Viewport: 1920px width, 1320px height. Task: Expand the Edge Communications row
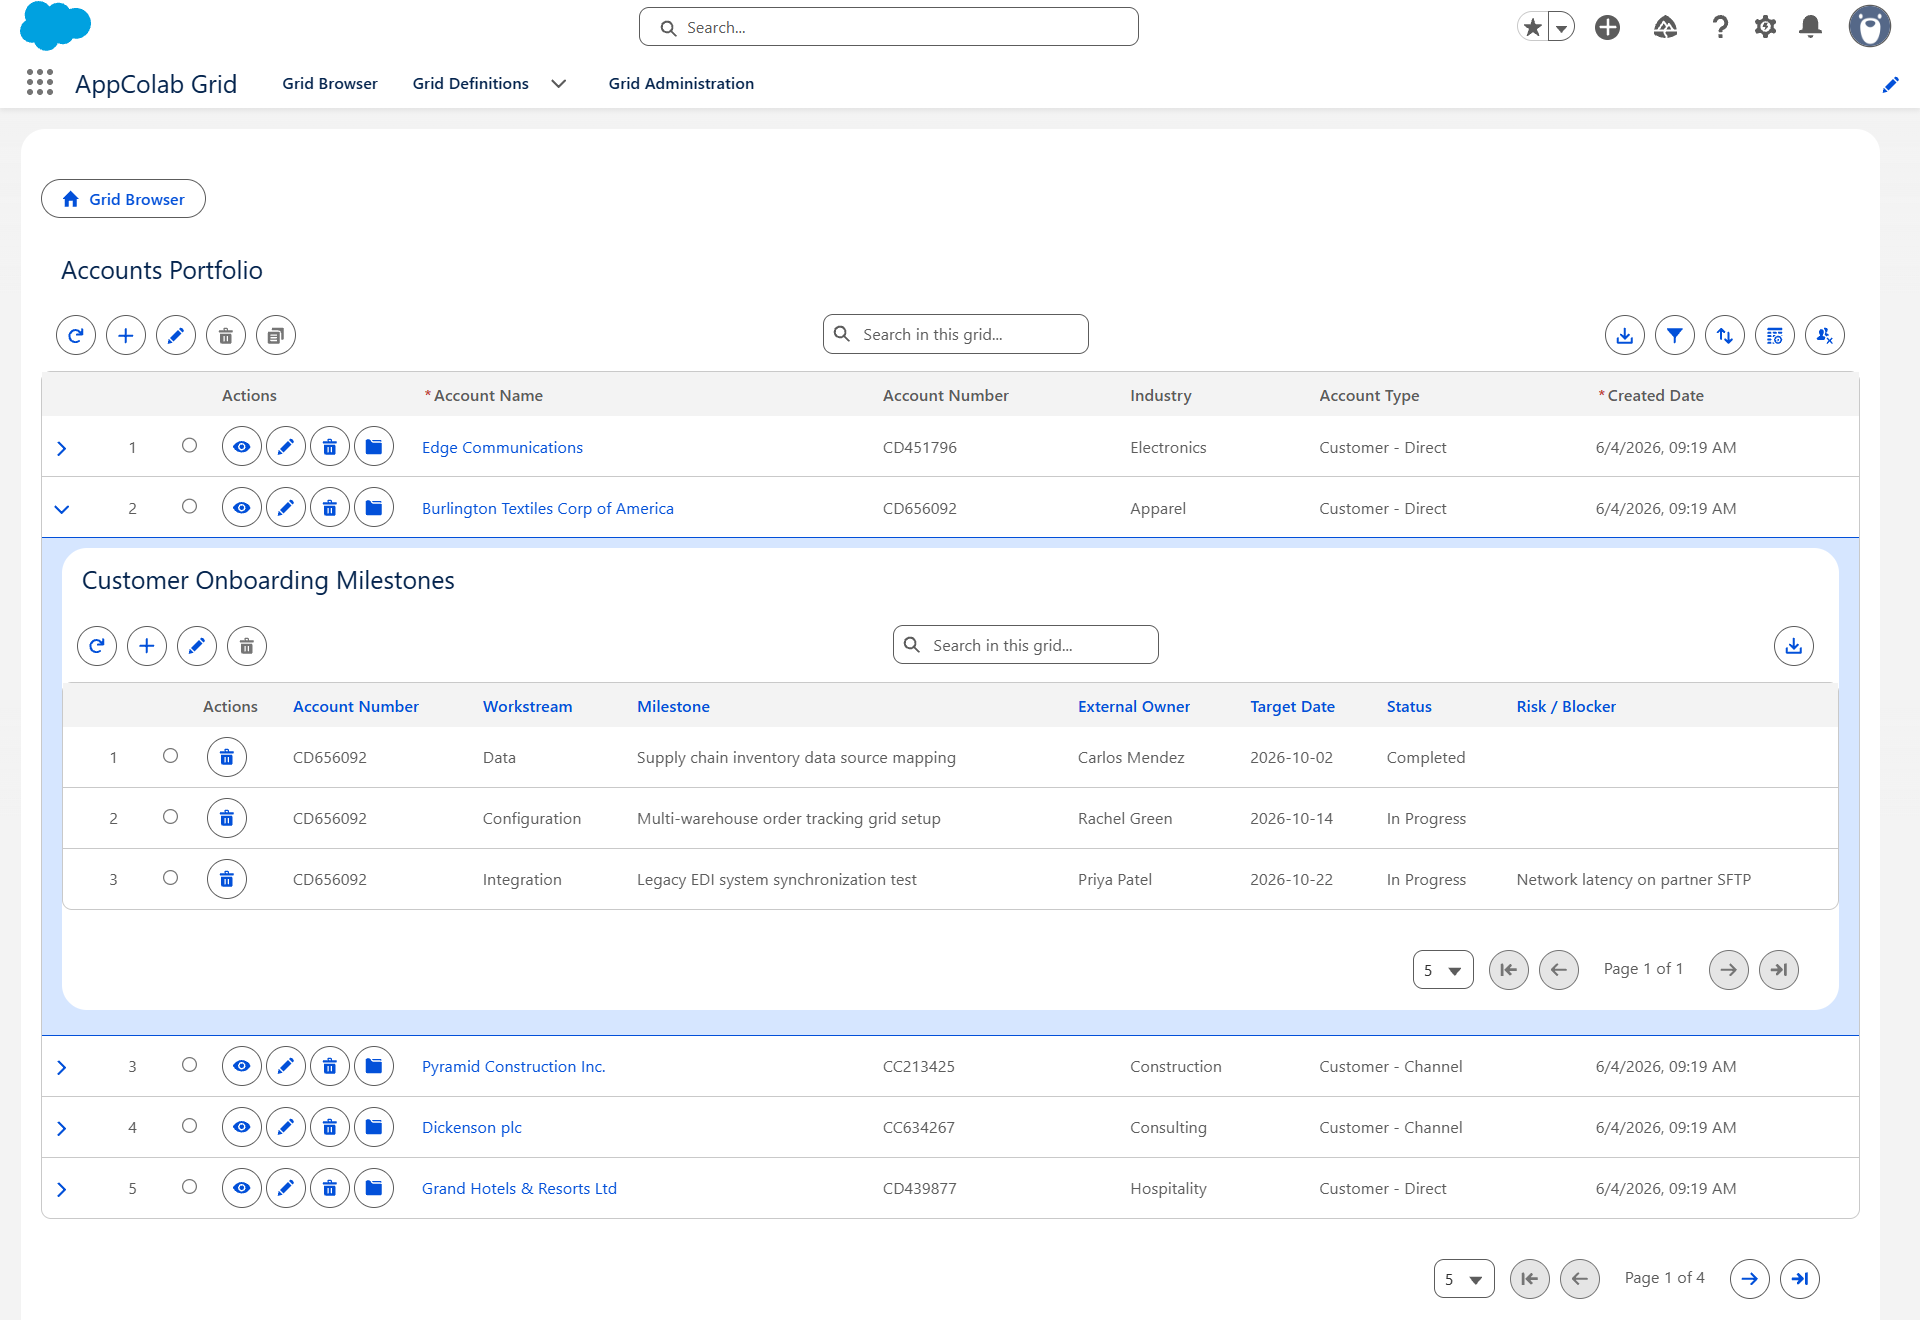[x=62, y=448]
